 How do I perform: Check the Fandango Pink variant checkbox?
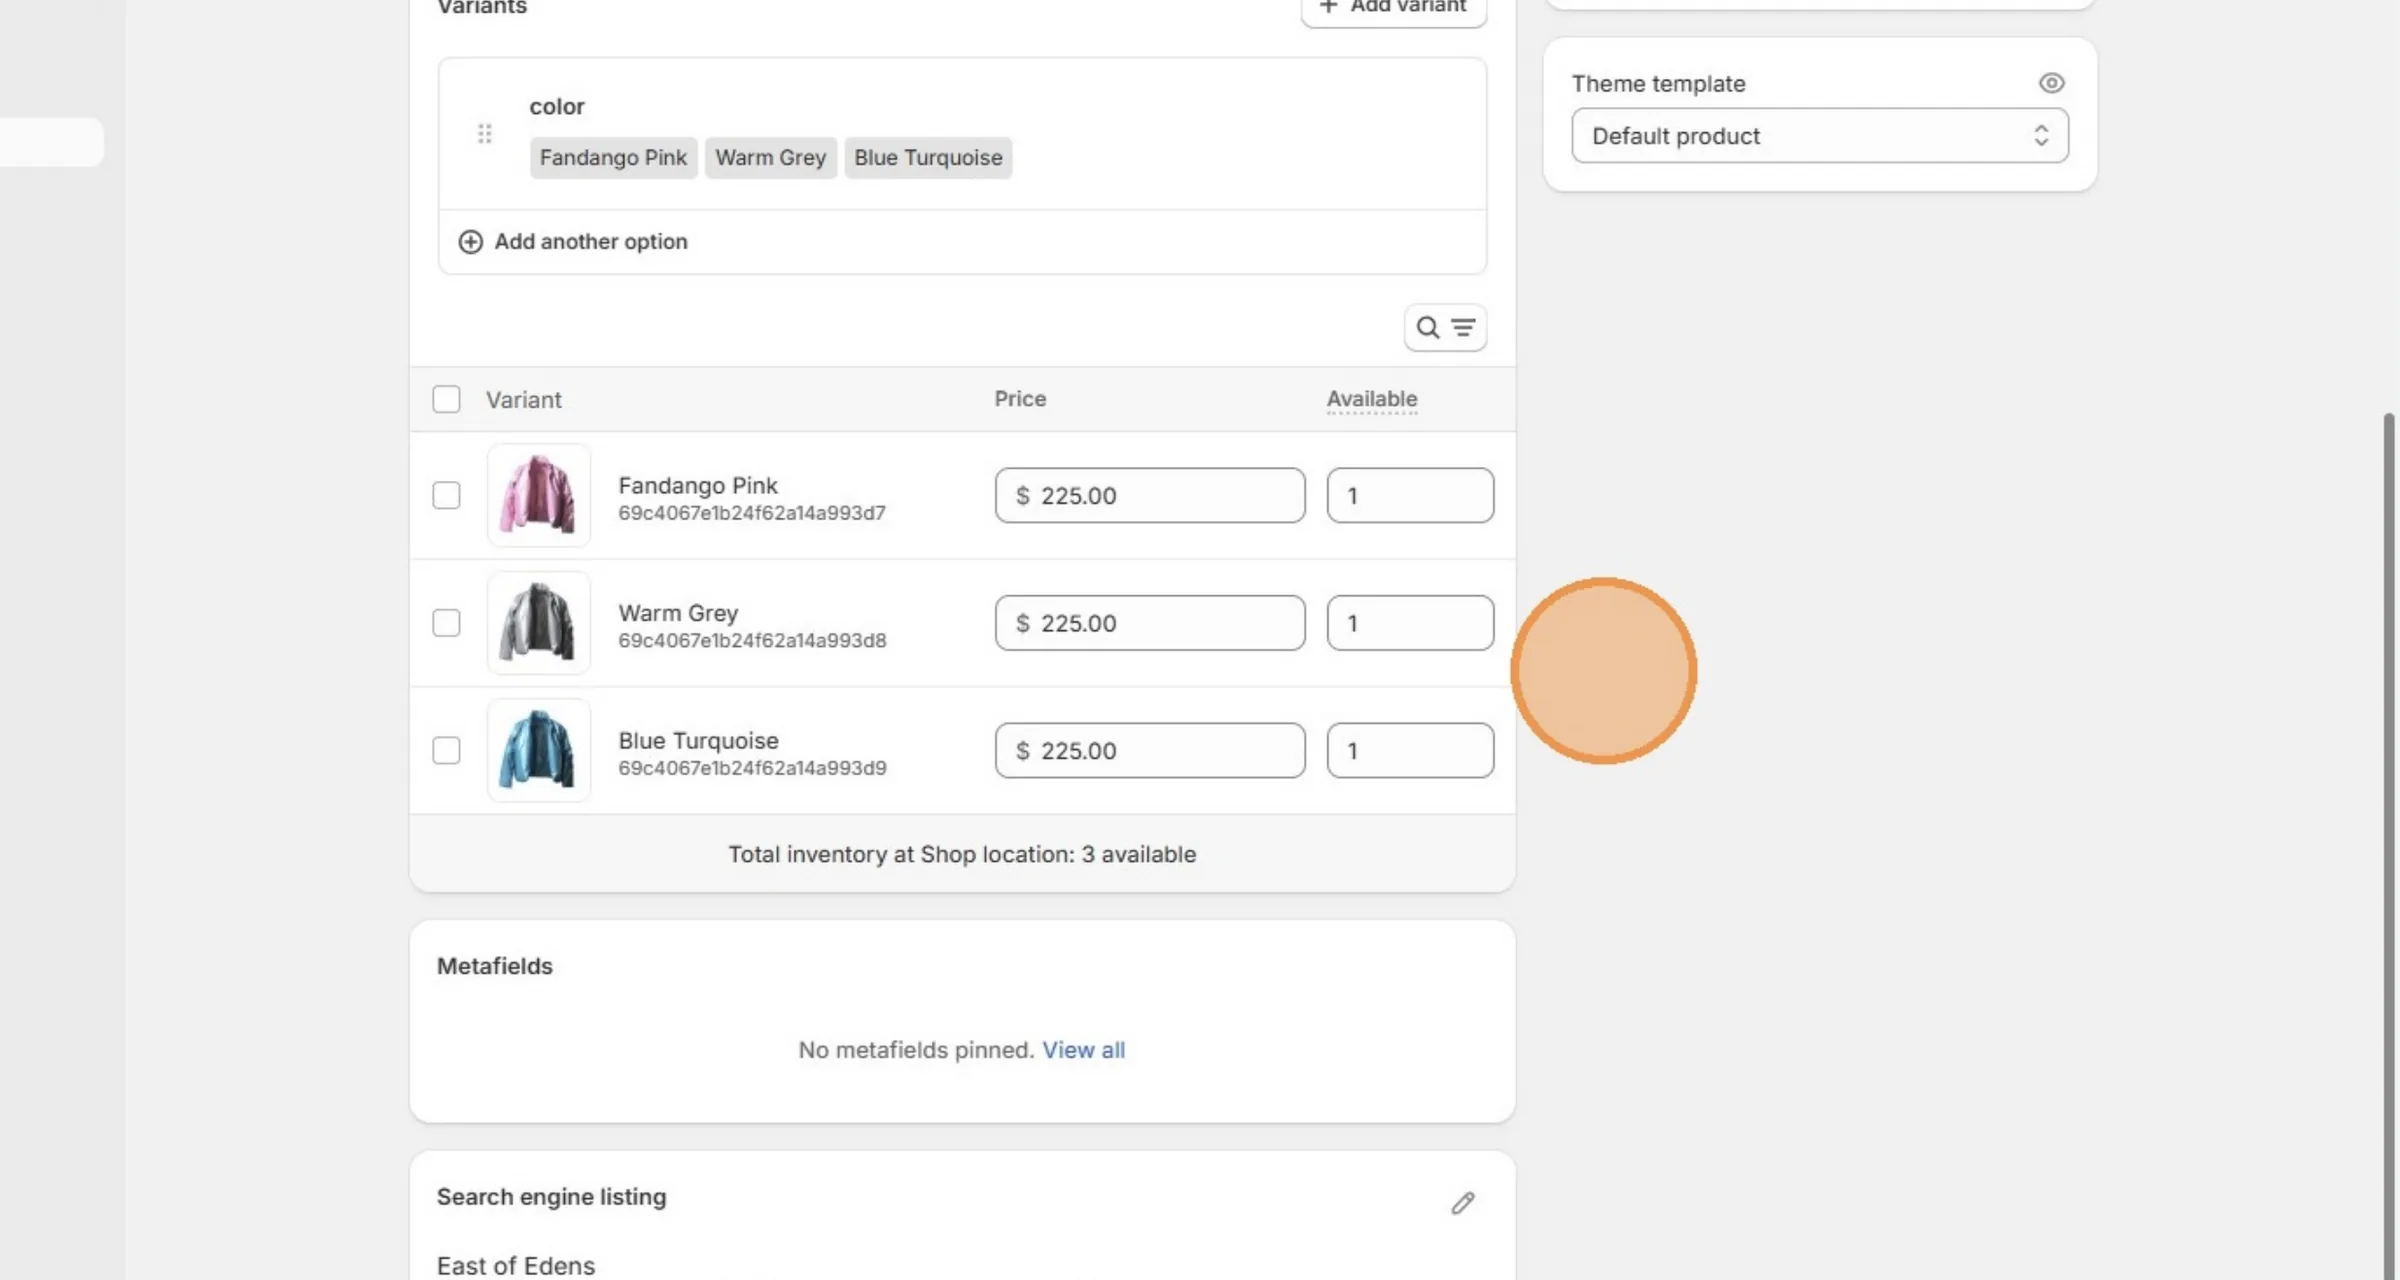446,495
